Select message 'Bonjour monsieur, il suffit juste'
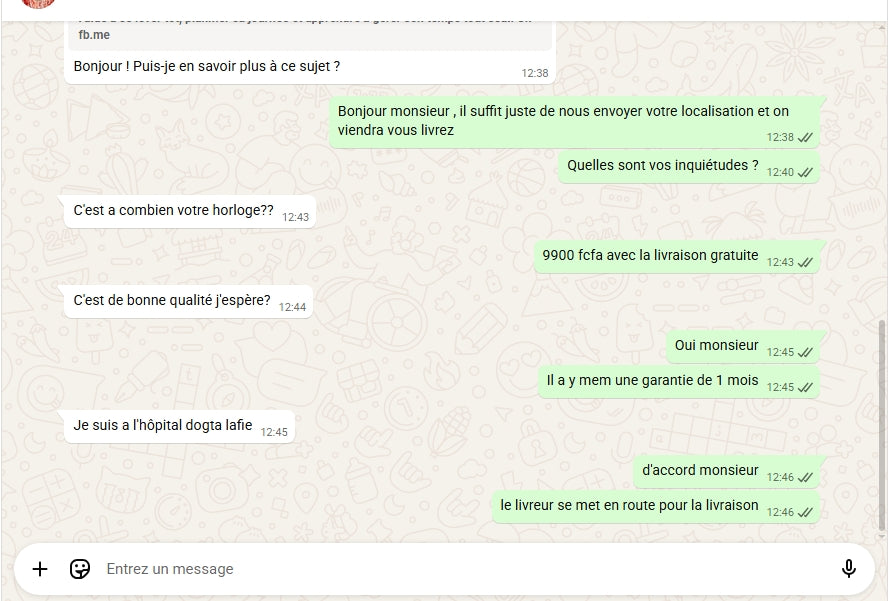Image resolution: width=888 pixels, height=601 pixels. [x=563, y=120]
